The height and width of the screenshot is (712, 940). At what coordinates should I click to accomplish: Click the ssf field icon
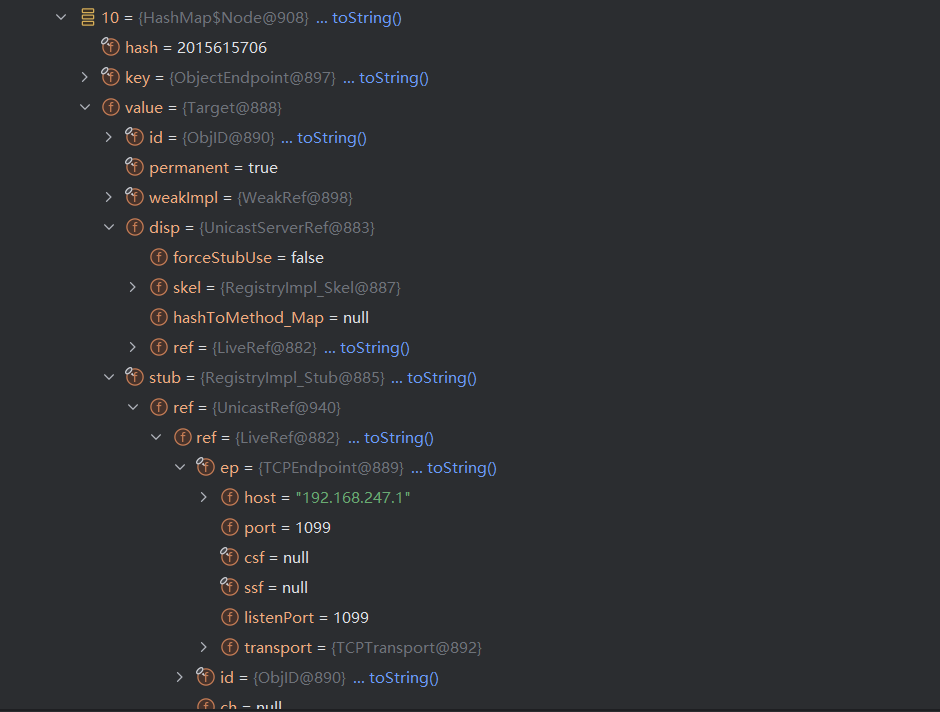[229, 588]
